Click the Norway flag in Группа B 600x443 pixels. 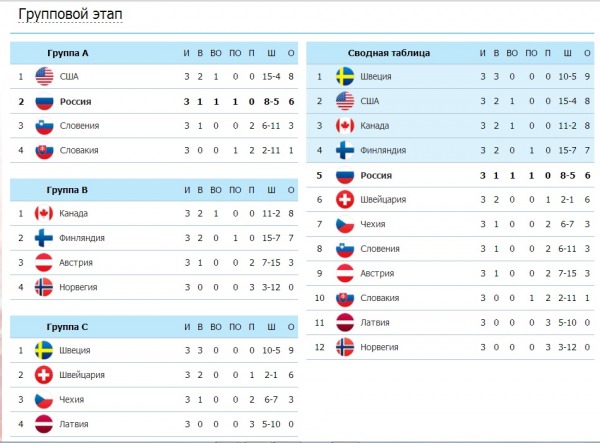pos(44,287)
